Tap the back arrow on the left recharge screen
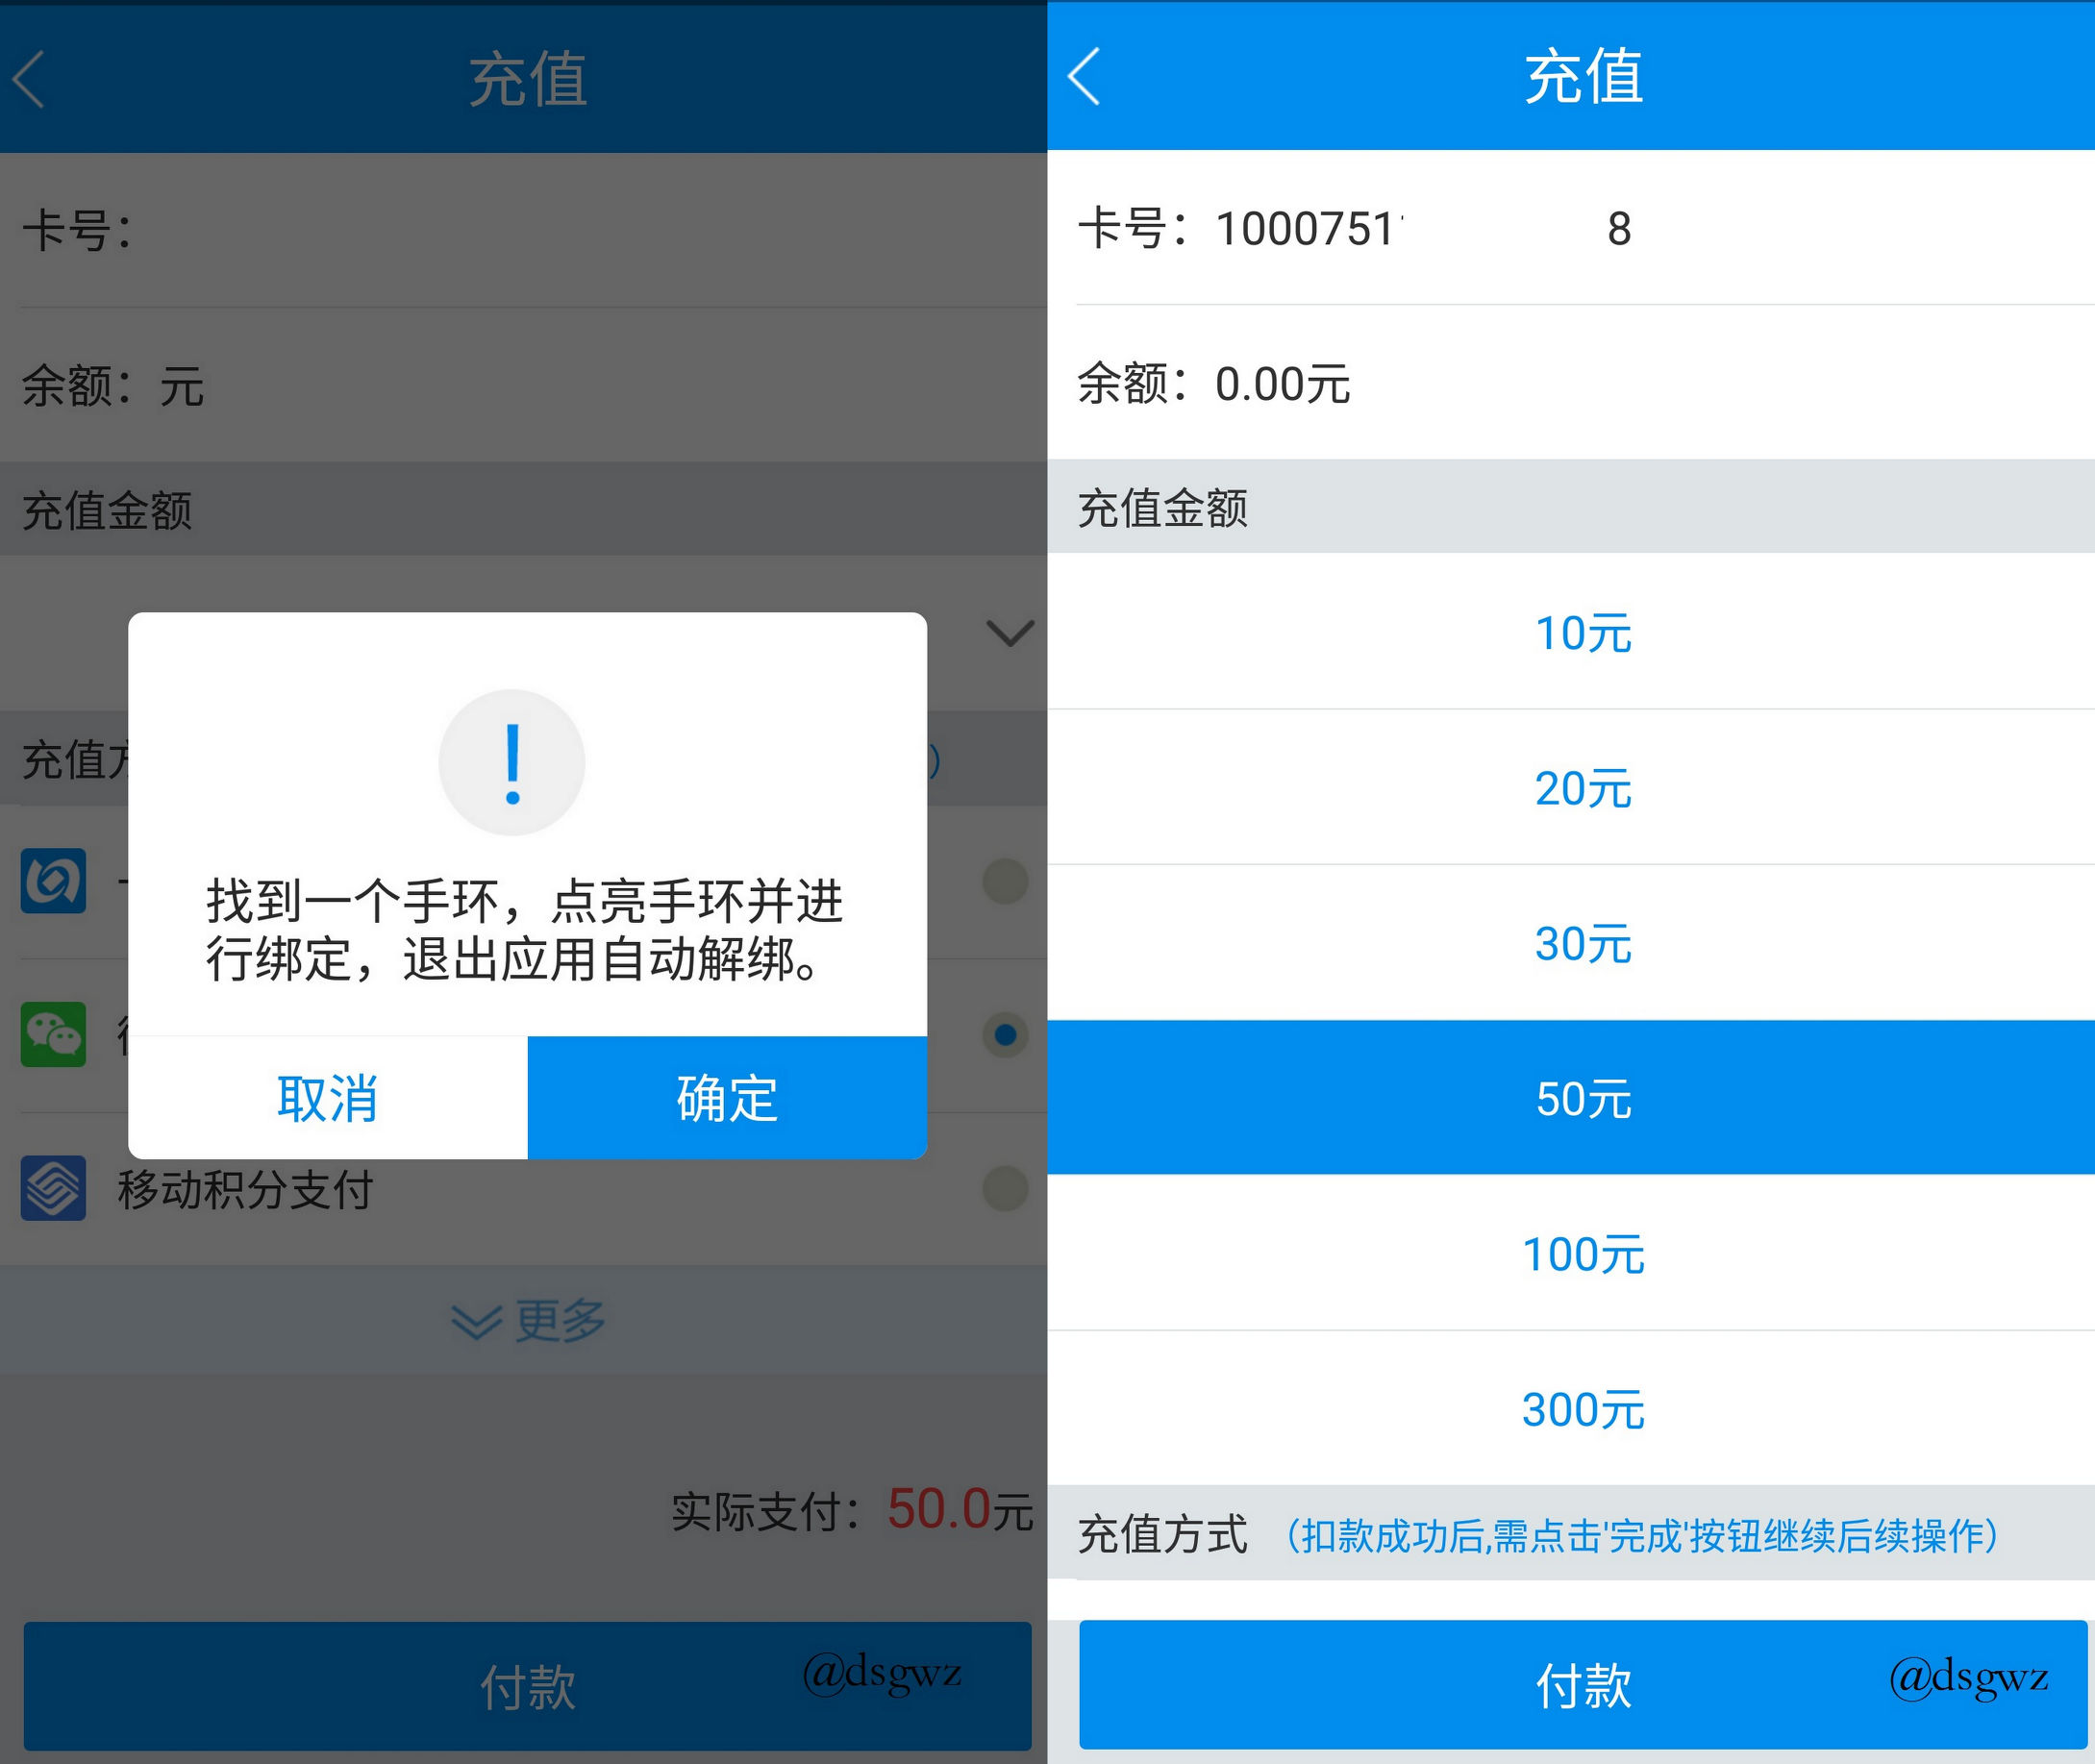 click(x=30, y=82)
